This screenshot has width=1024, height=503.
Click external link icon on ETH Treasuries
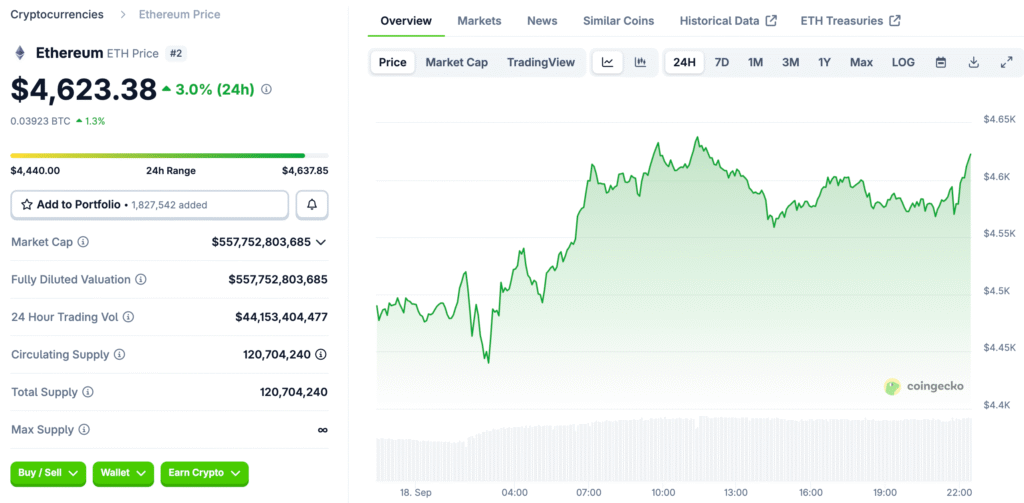tap(895, 21)
